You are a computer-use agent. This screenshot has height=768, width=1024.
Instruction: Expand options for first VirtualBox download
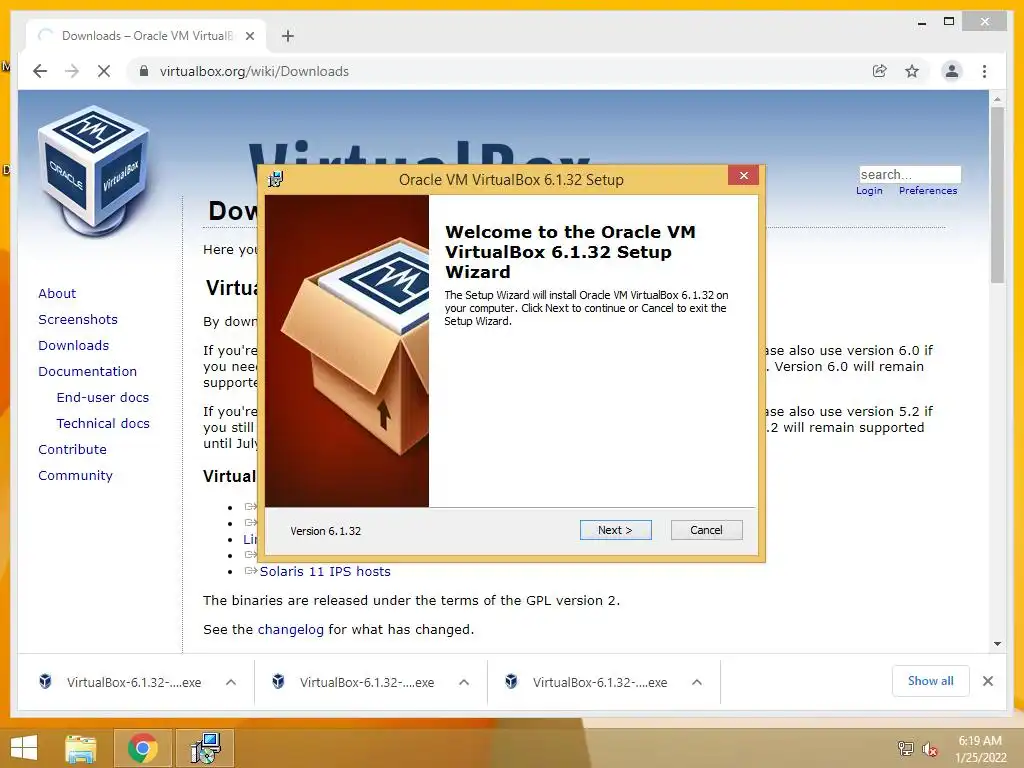231,682
